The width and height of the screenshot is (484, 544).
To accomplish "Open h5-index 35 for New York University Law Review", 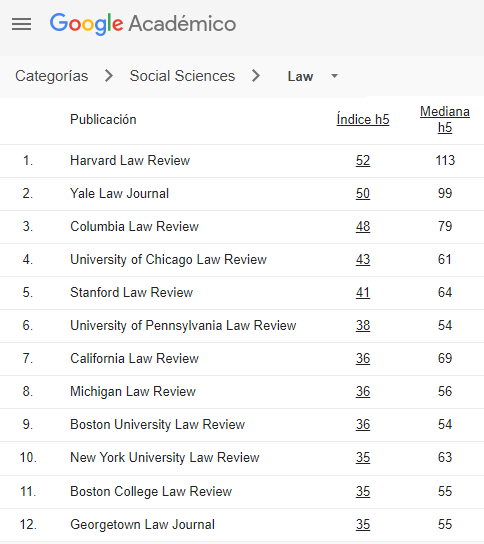I will [363, 457].
